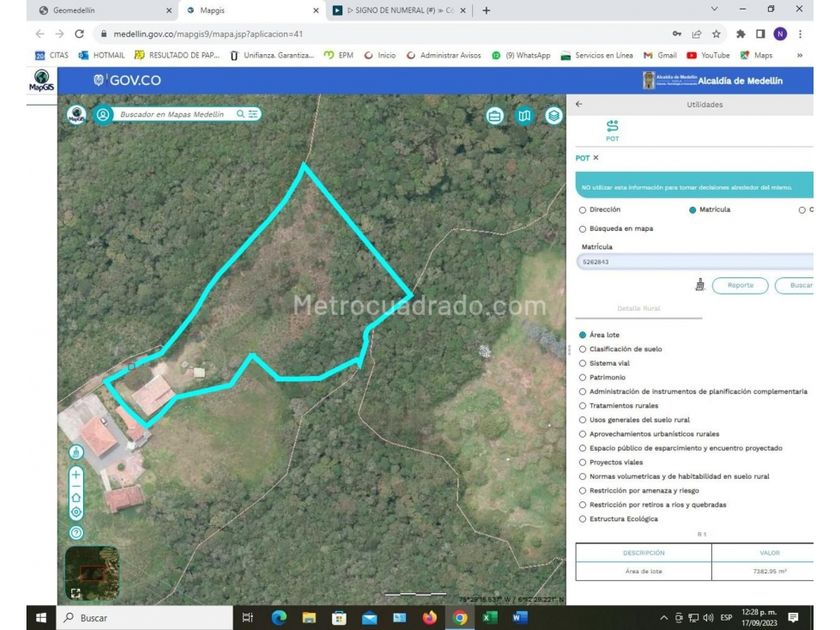
Task: Reset map to home extent
Action: (76, 498)
